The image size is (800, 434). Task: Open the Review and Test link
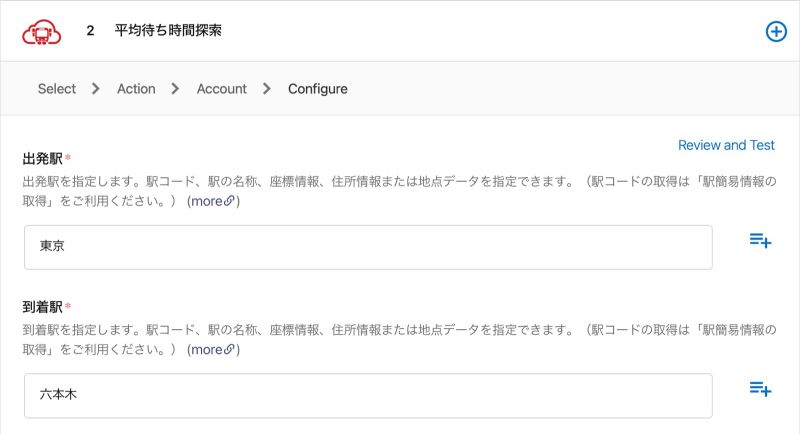coord(726,145)
